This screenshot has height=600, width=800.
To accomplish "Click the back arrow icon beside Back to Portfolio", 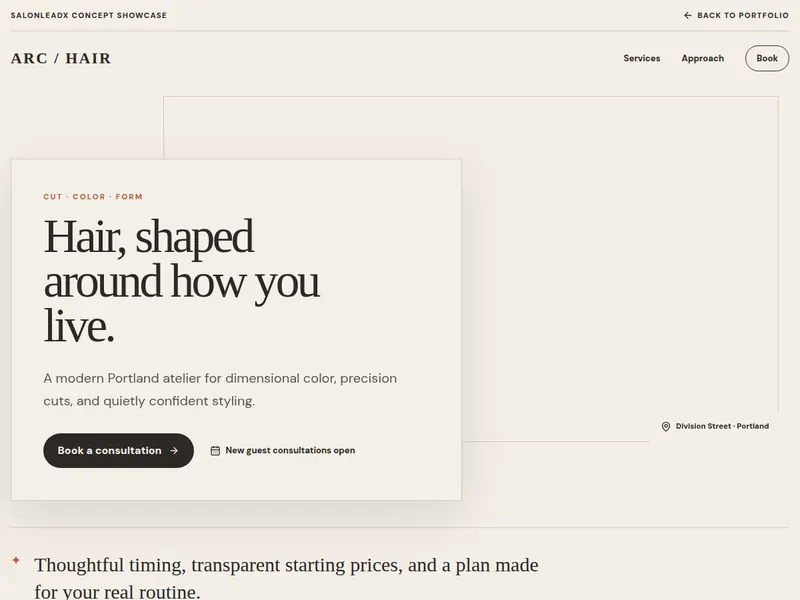I will [688, 15].
